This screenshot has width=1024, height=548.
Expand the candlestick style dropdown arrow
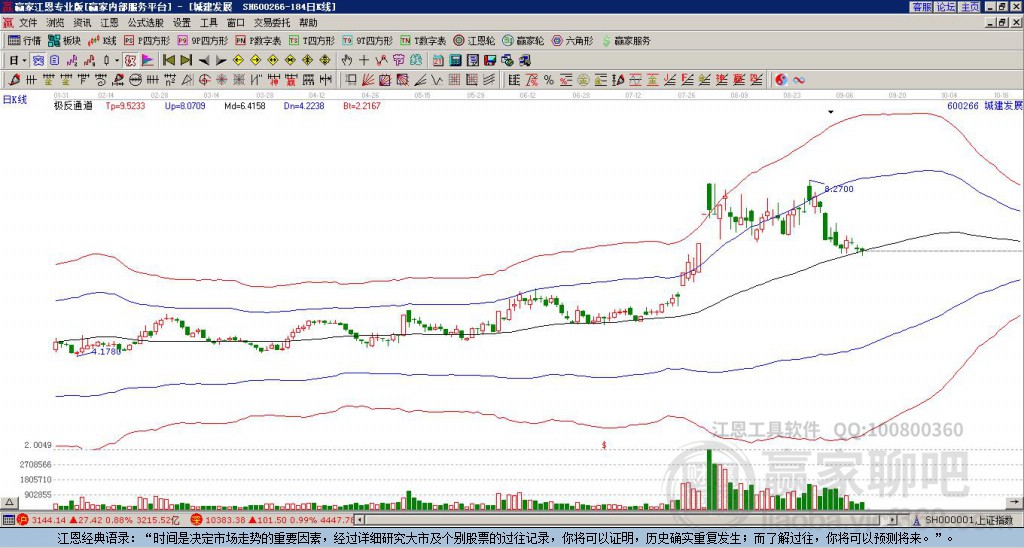[117, 61]
